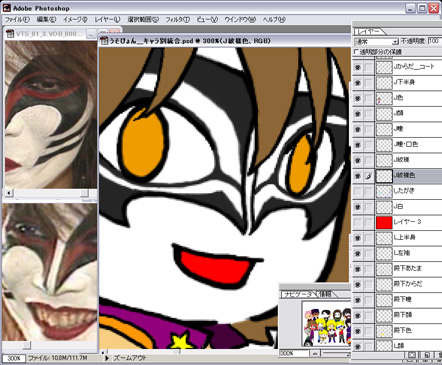Open the ファイル menu
The image size is (442, 365).
click(x=17, y=20)
